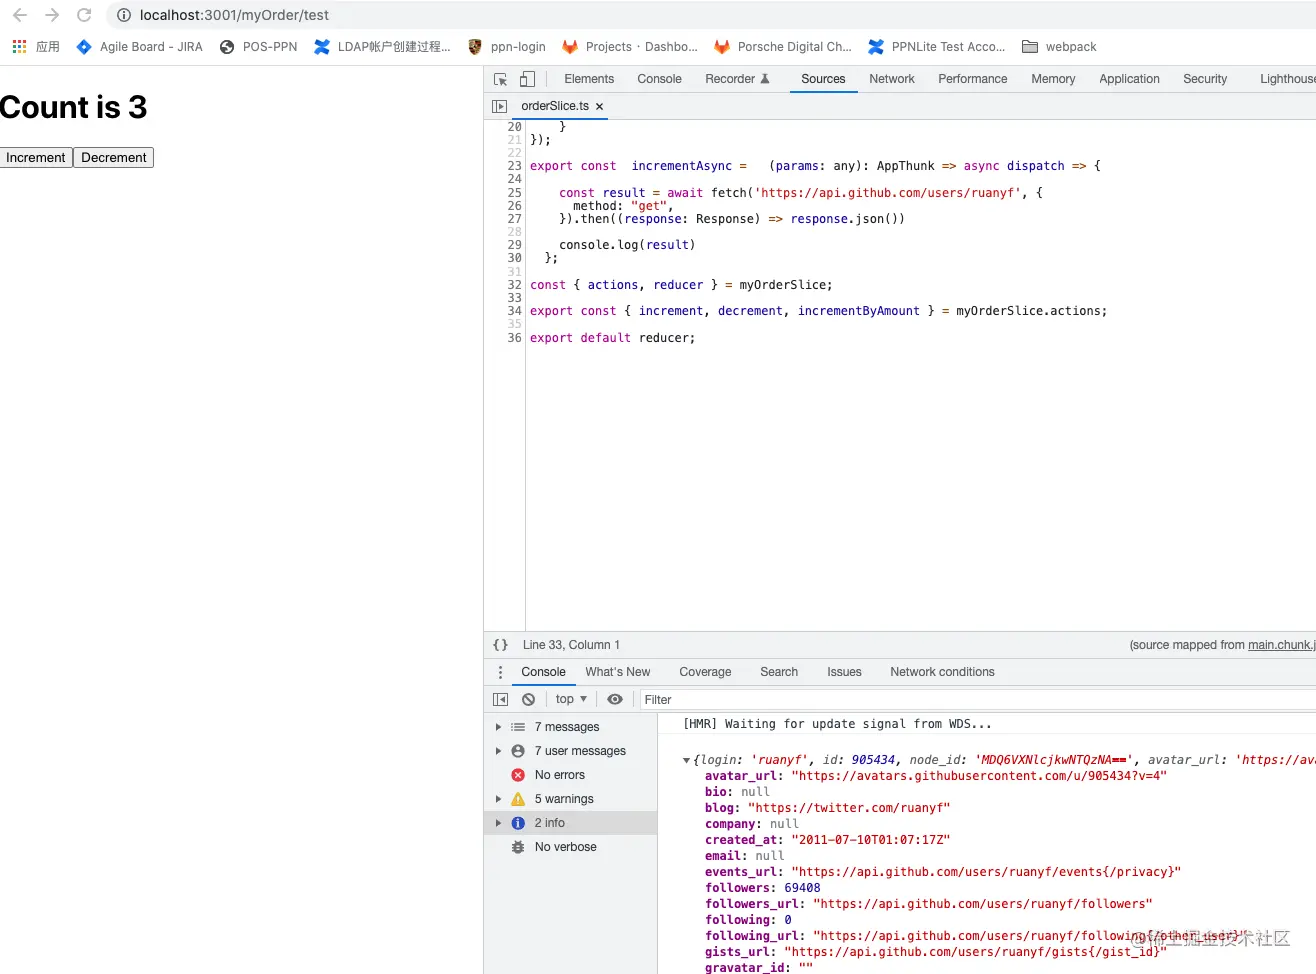
Task: Click the user messages person icon
Action: pos(518,751)
